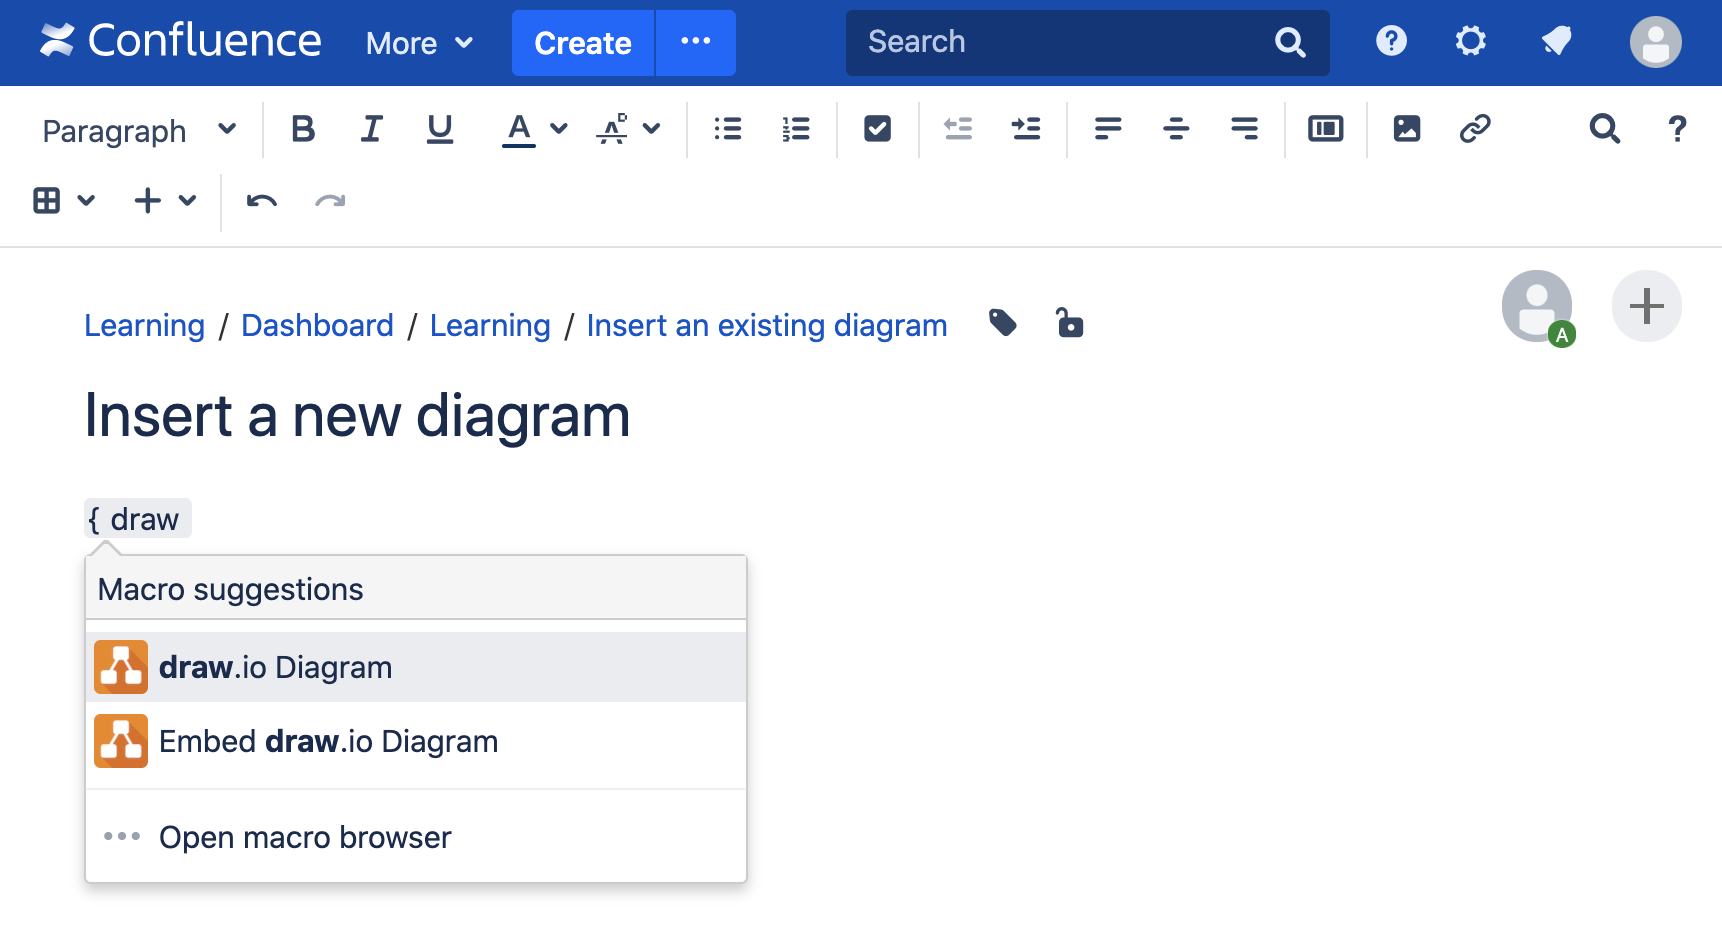Redo the last edit

coord(330,201)
